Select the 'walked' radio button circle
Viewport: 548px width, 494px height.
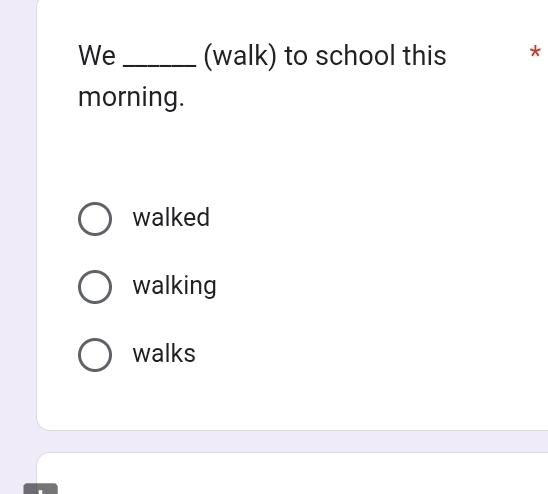click(x=95, y=219)
